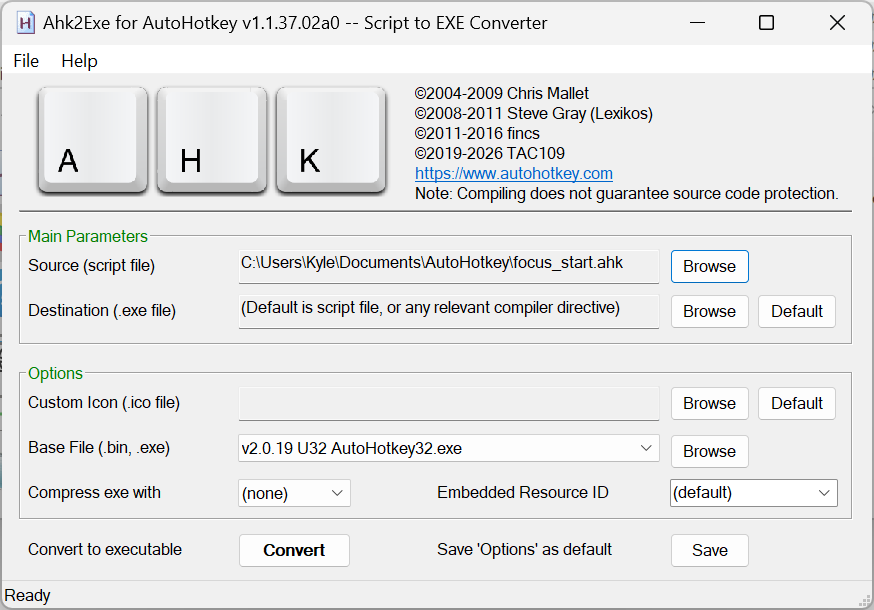The height and width of the screenshot is (610, 874).
Task: Expand the Base File dropdown
Action: (x=646, y=448)
